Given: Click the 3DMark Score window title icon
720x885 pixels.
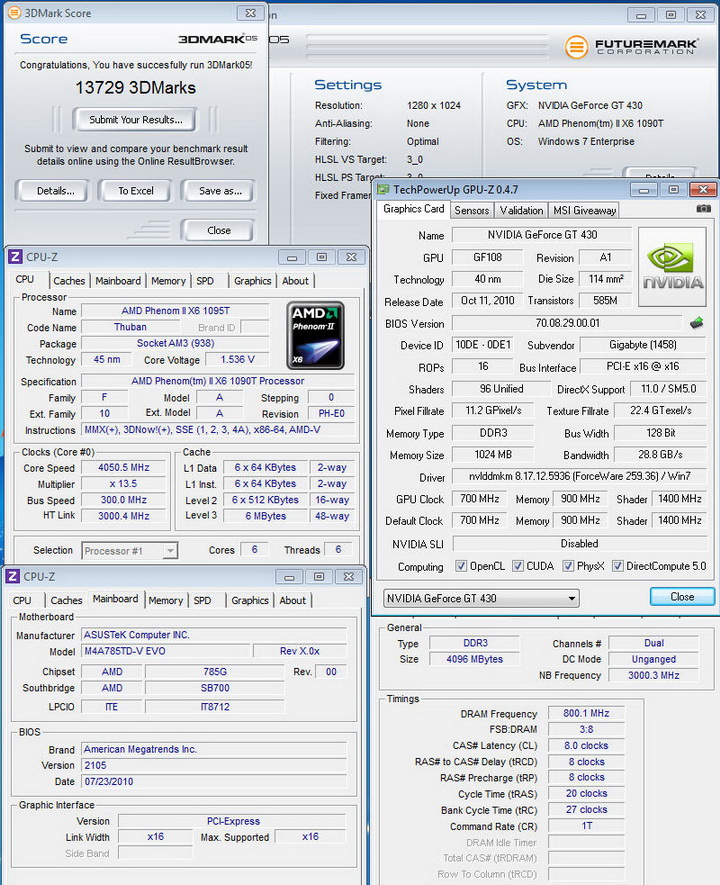Looking at the screenshot, I should [x=14, y=12].
